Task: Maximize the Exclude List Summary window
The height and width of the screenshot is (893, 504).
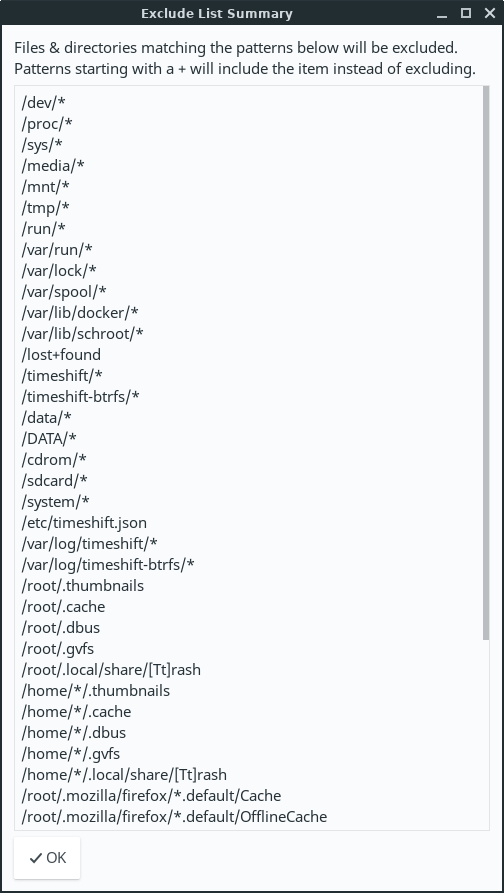Action: point(466,13)
